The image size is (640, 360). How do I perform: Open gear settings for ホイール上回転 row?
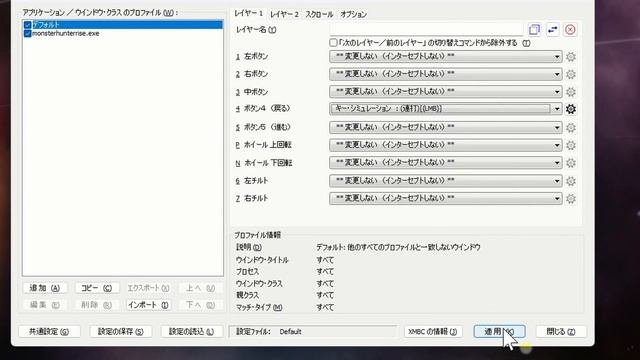[571, 145]
